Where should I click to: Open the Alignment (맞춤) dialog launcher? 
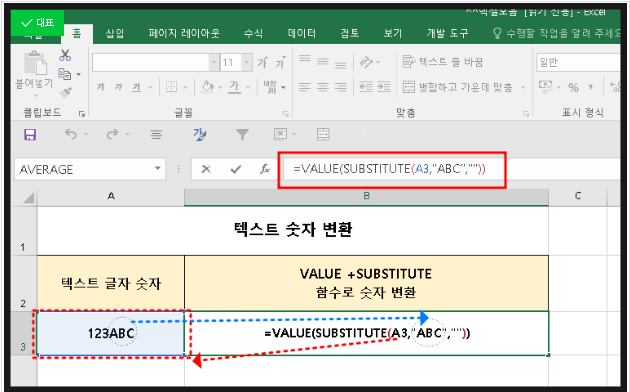click(x=526, y=114)
